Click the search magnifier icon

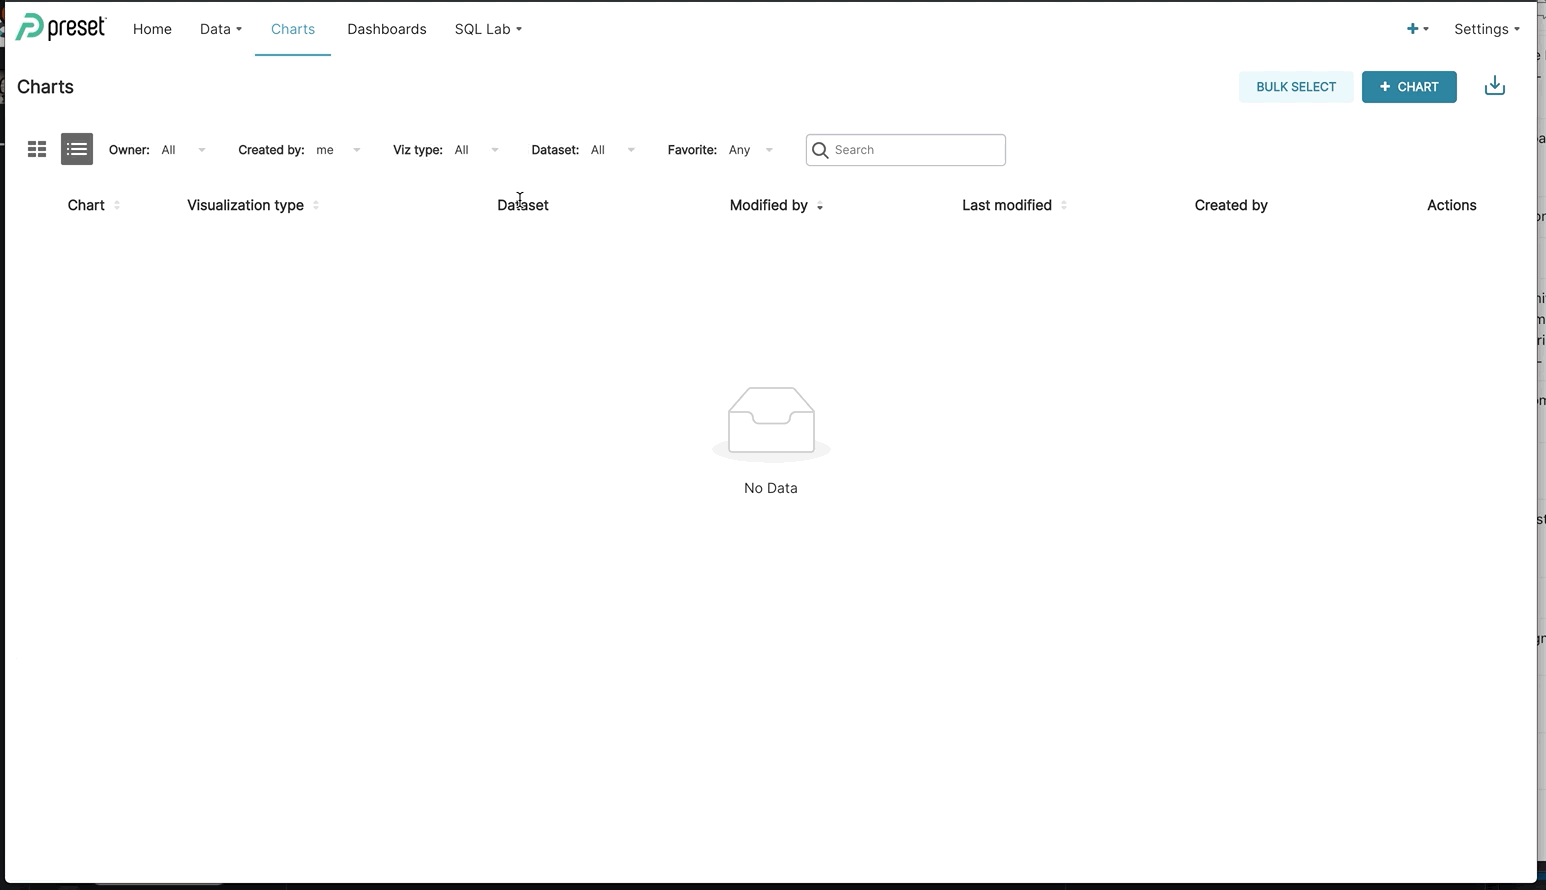(x=820, y=150)
